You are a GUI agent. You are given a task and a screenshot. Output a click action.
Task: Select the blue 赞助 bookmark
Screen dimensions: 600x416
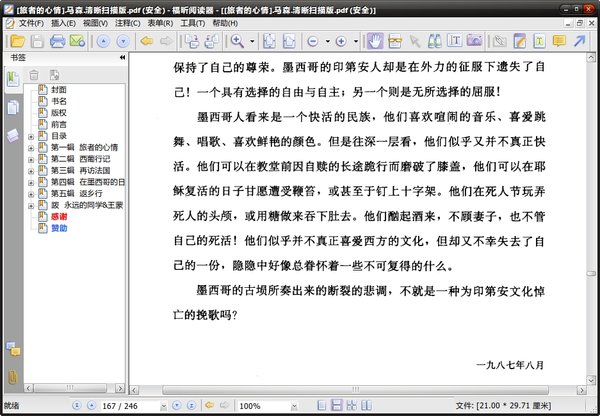click(59, 228)
